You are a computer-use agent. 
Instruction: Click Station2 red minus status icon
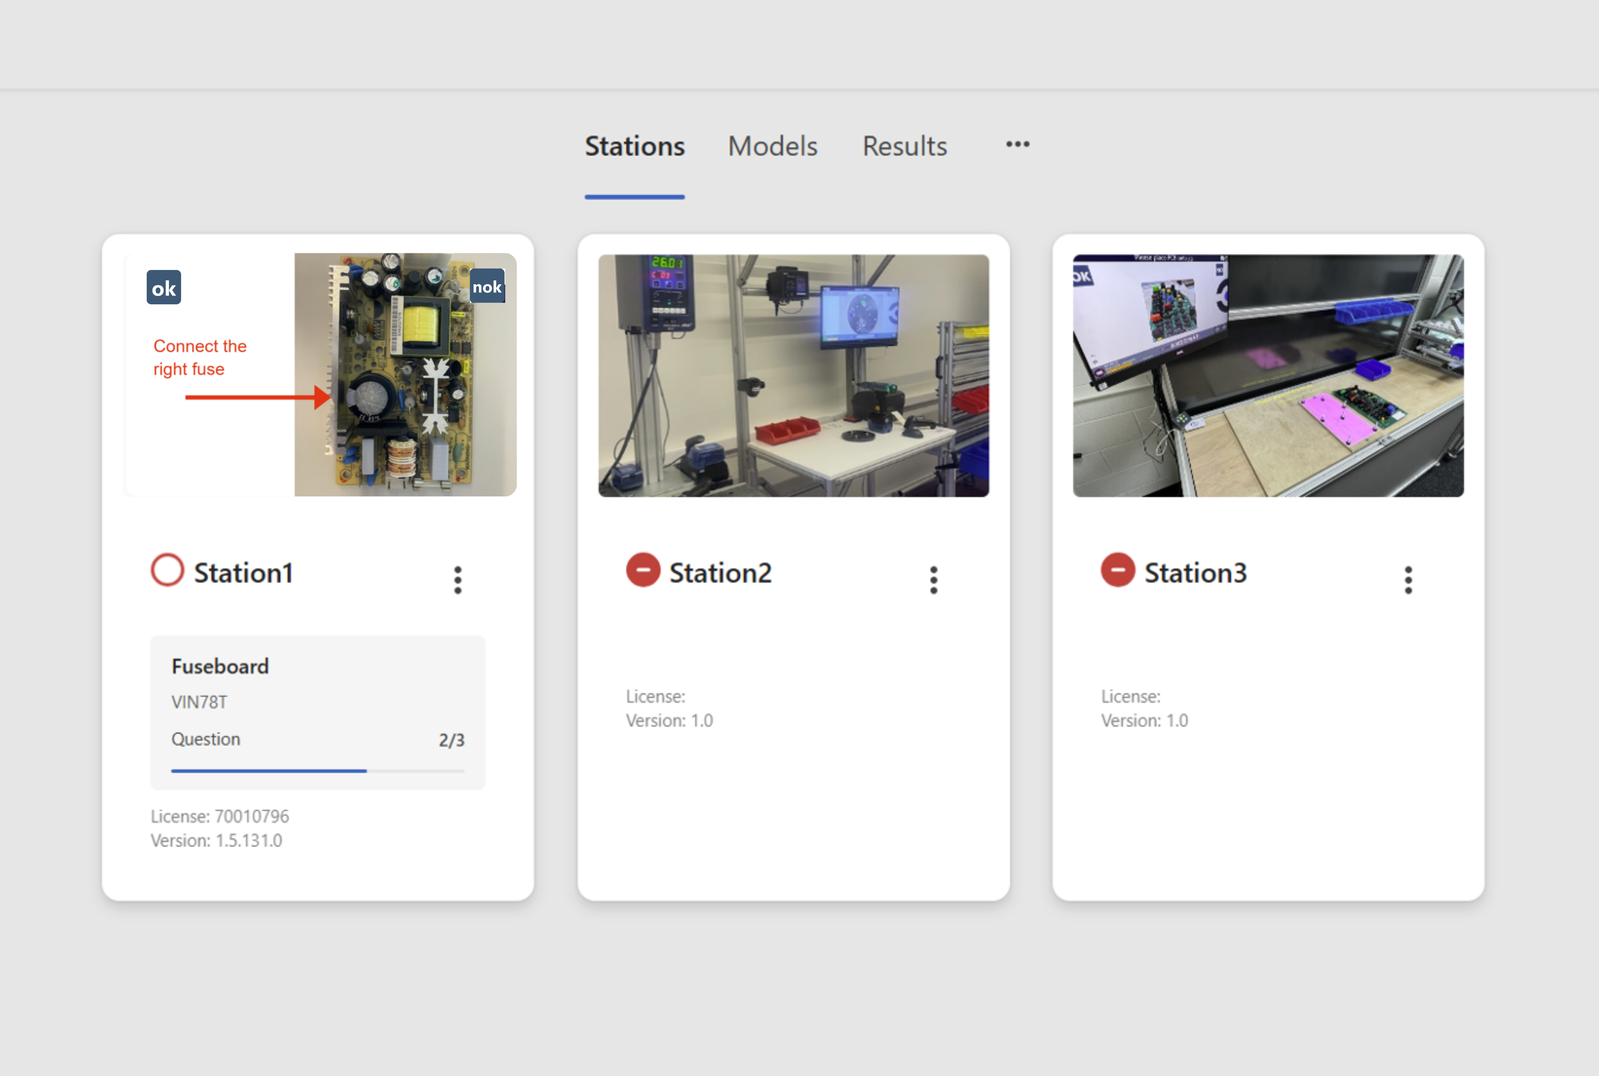[643, 570]
